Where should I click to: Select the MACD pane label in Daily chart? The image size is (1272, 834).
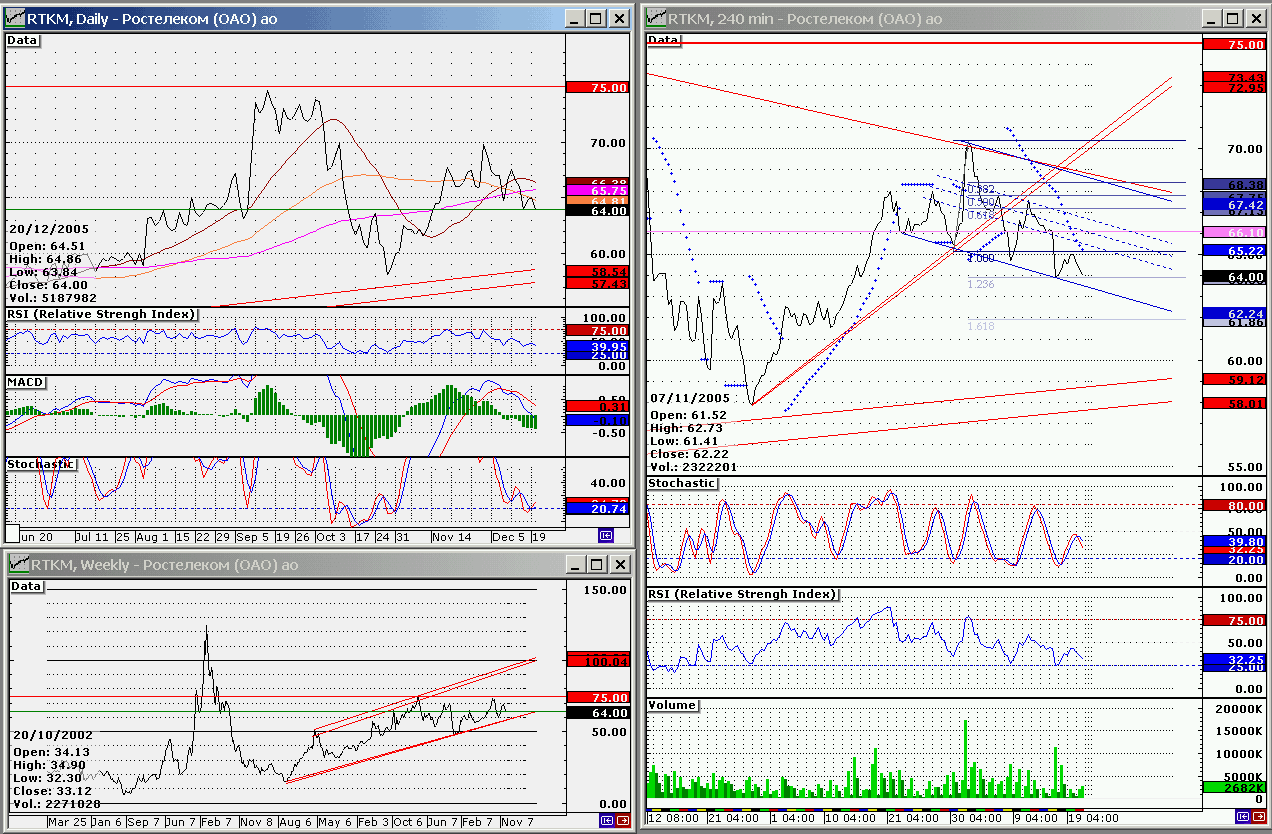(27, 383)
